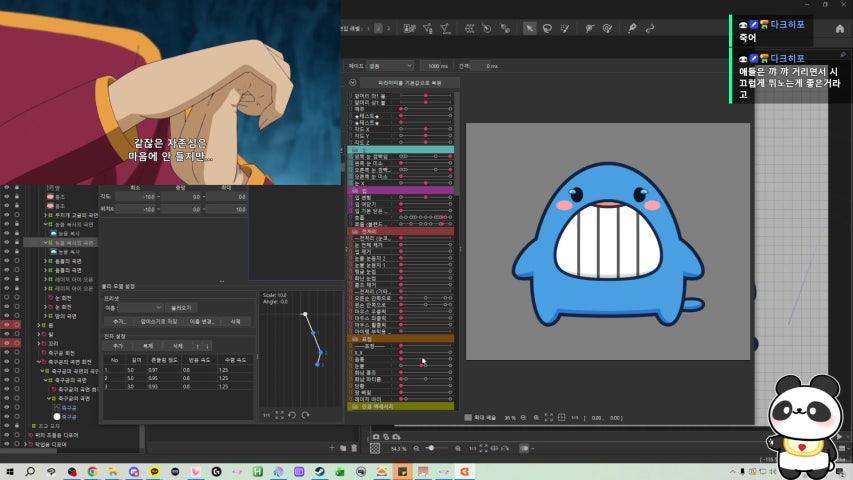Image resolution: width=853 pixels, height=480 pixels.
Task: Click the pen-shaped tool icon in top toolbar
Action: coord(632,28)
